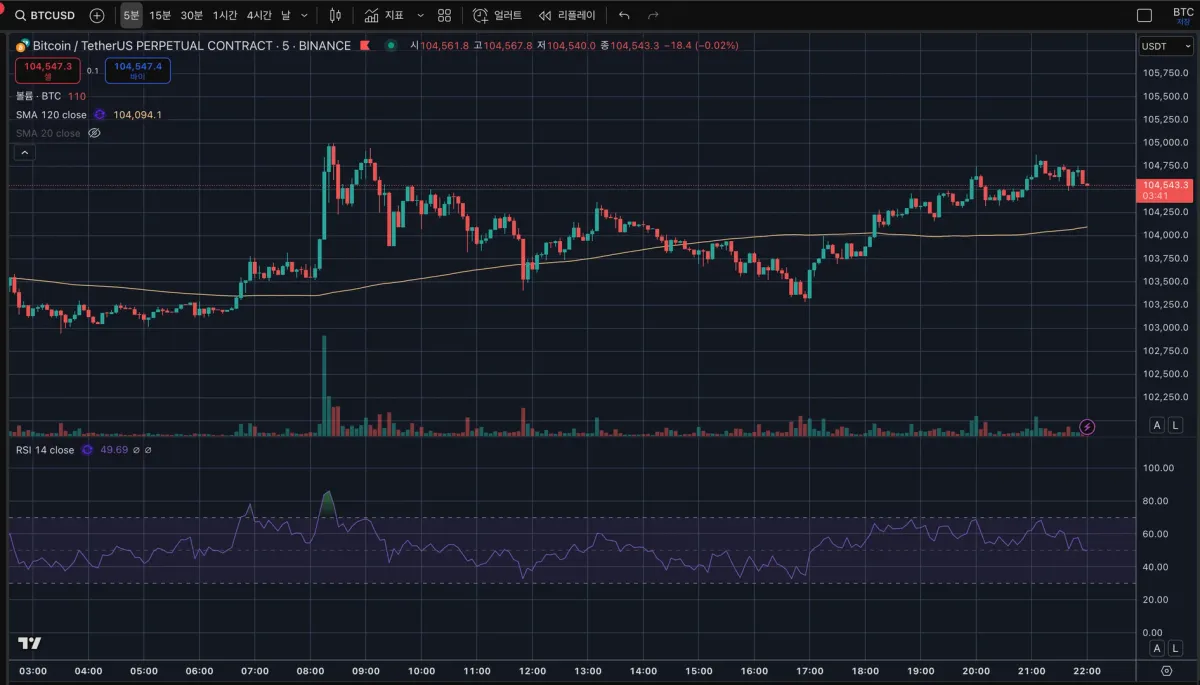Image resolution: width=1200 pixels, height=685 pixels.
Task: Click the blue 104,547.4 buy button
Action: tap(138, 70)
